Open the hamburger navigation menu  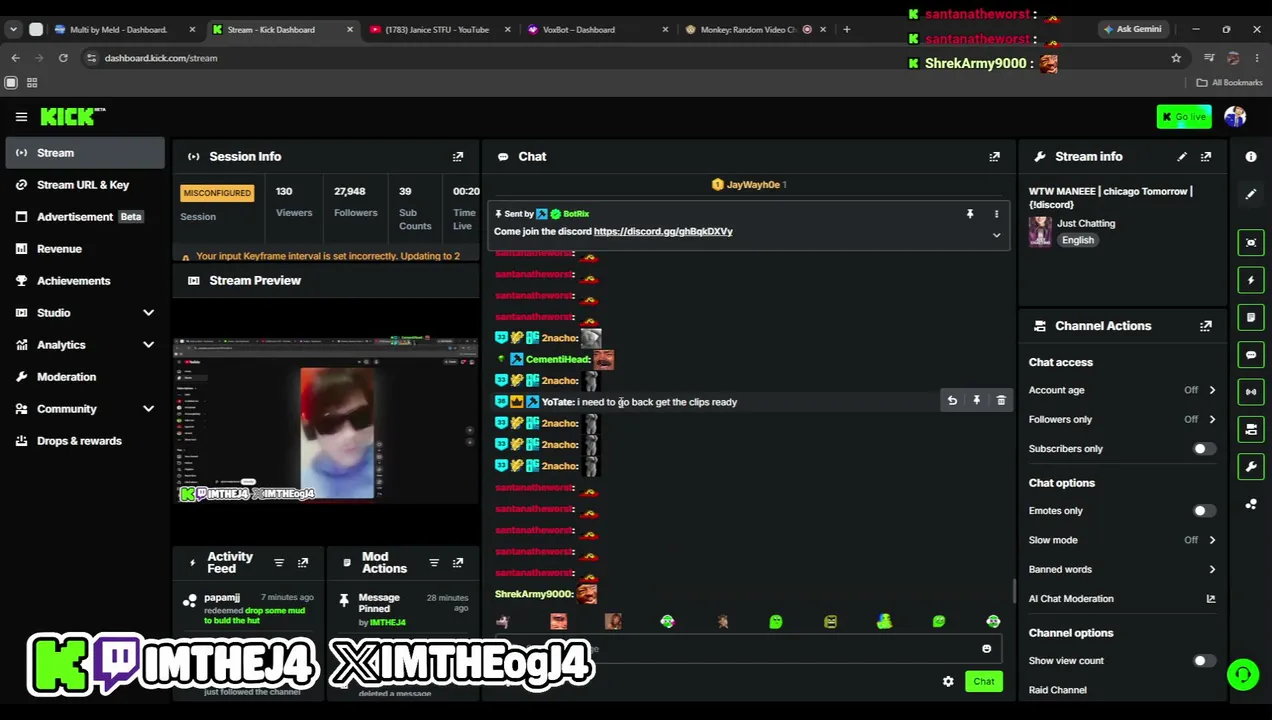click(x=21, y=117)
